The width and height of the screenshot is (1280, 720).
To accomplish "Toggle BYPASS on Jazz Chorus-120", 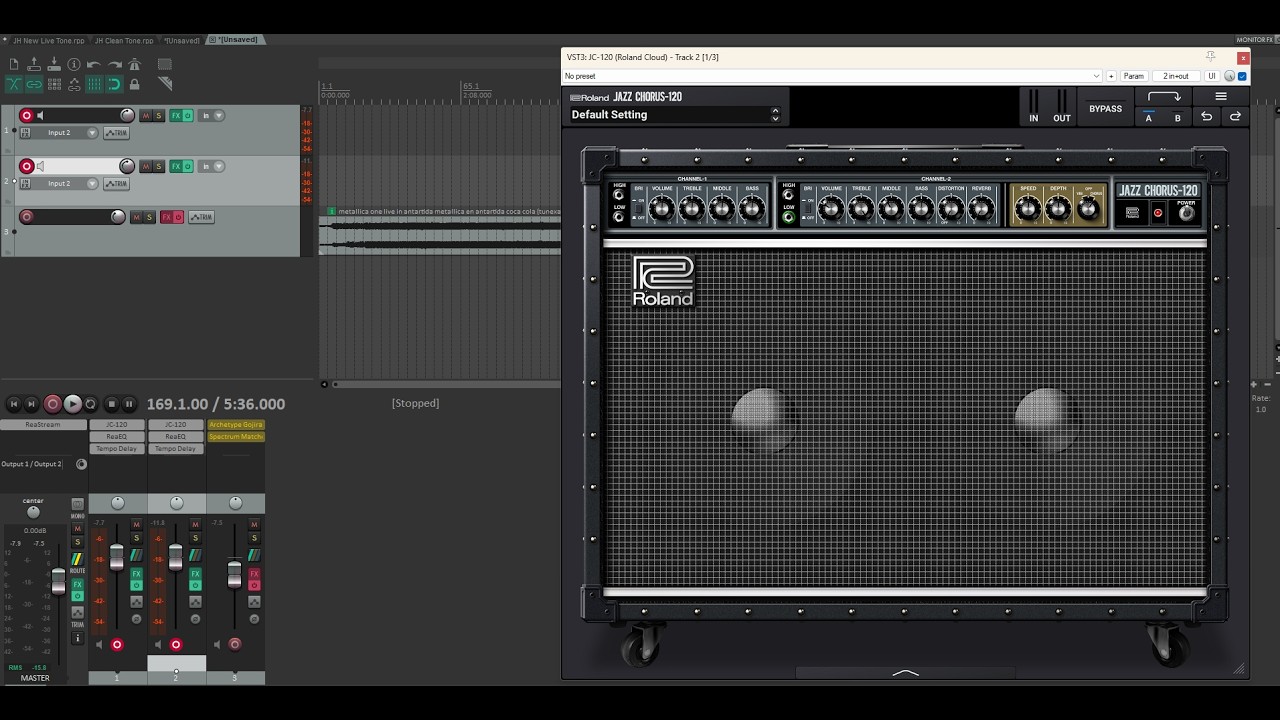I will click(x=1105, y=109).
